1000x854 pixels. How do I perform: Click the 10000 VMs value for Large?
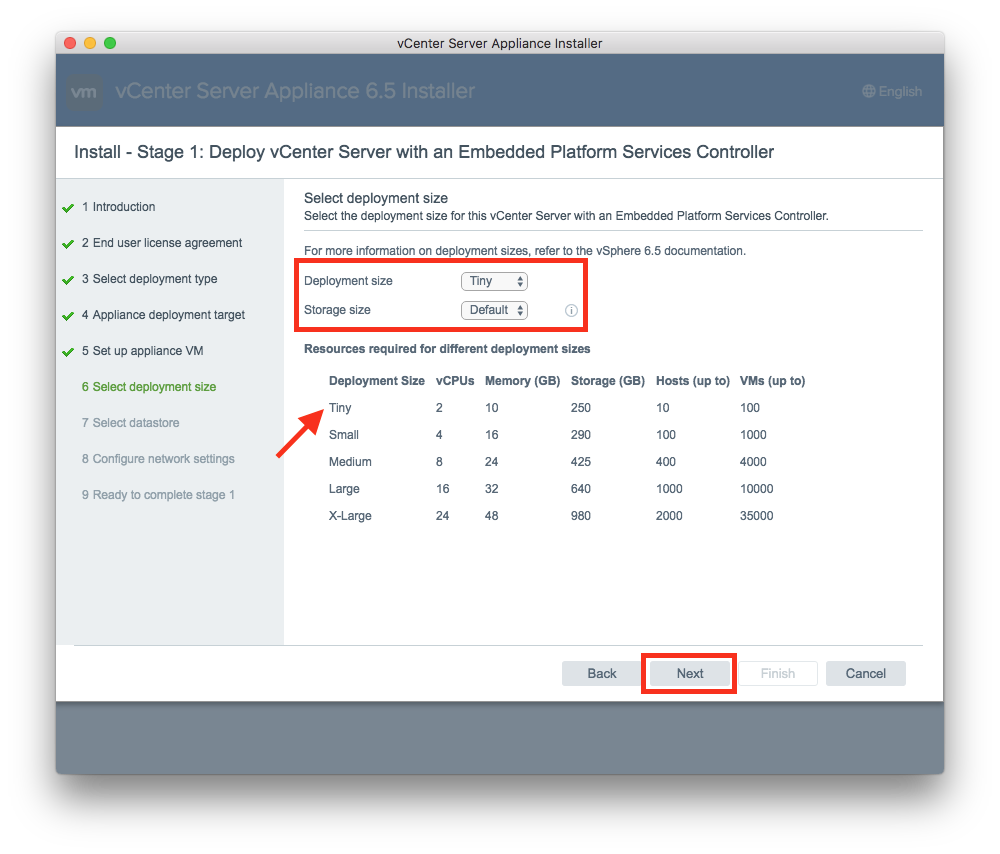[x=756, y=489]
